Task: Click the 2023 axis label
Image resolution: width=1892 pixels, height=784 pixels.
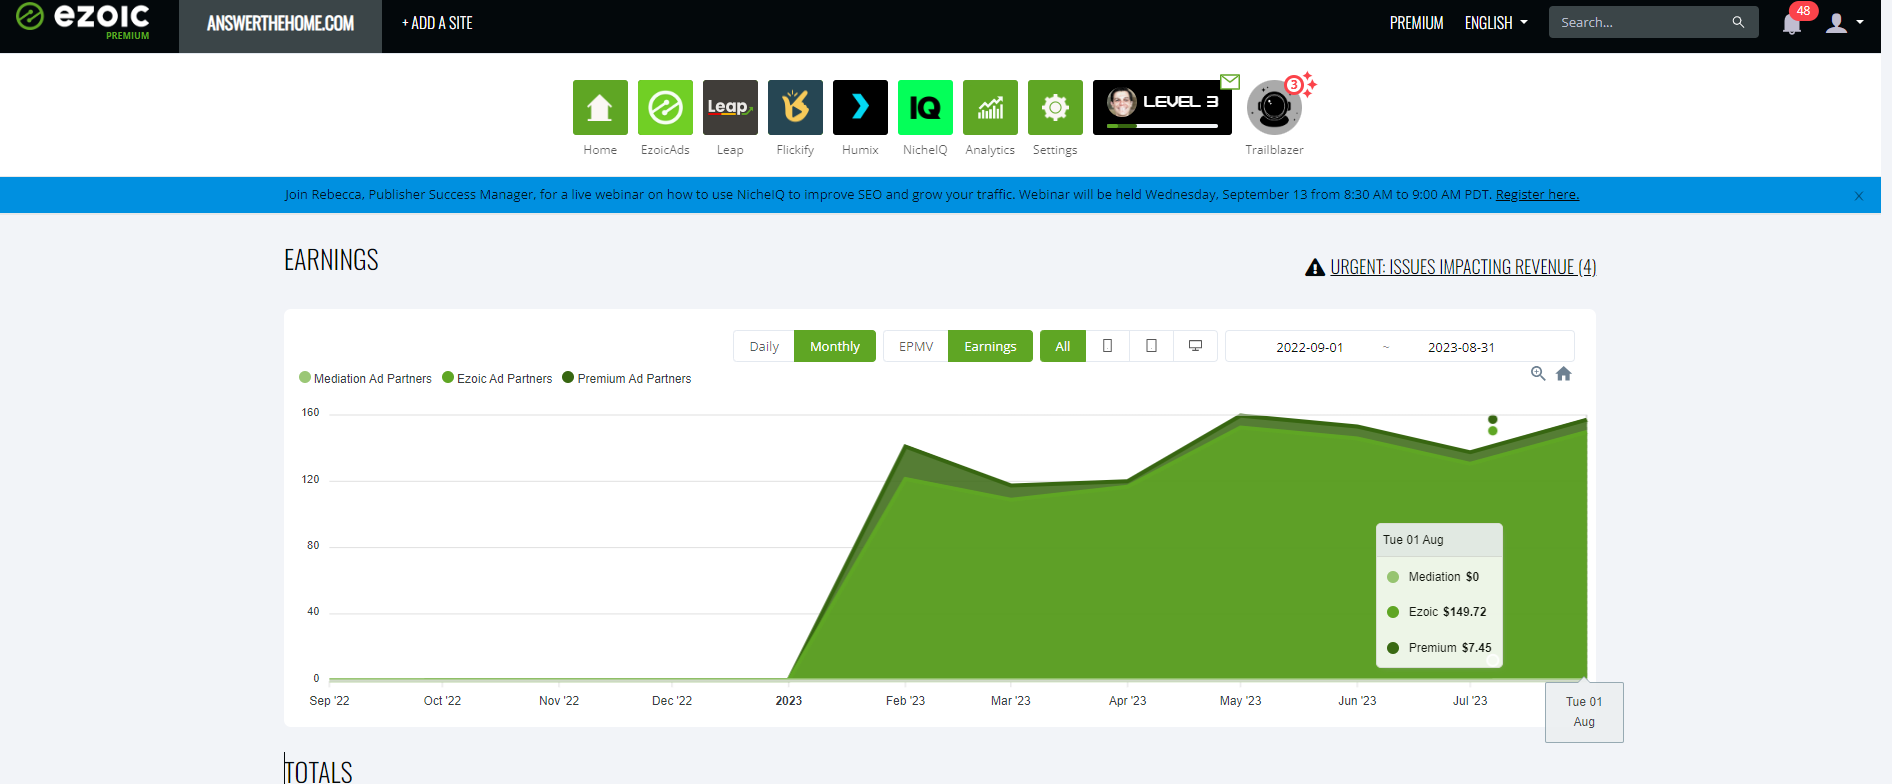Action: [x=789, y=701]
